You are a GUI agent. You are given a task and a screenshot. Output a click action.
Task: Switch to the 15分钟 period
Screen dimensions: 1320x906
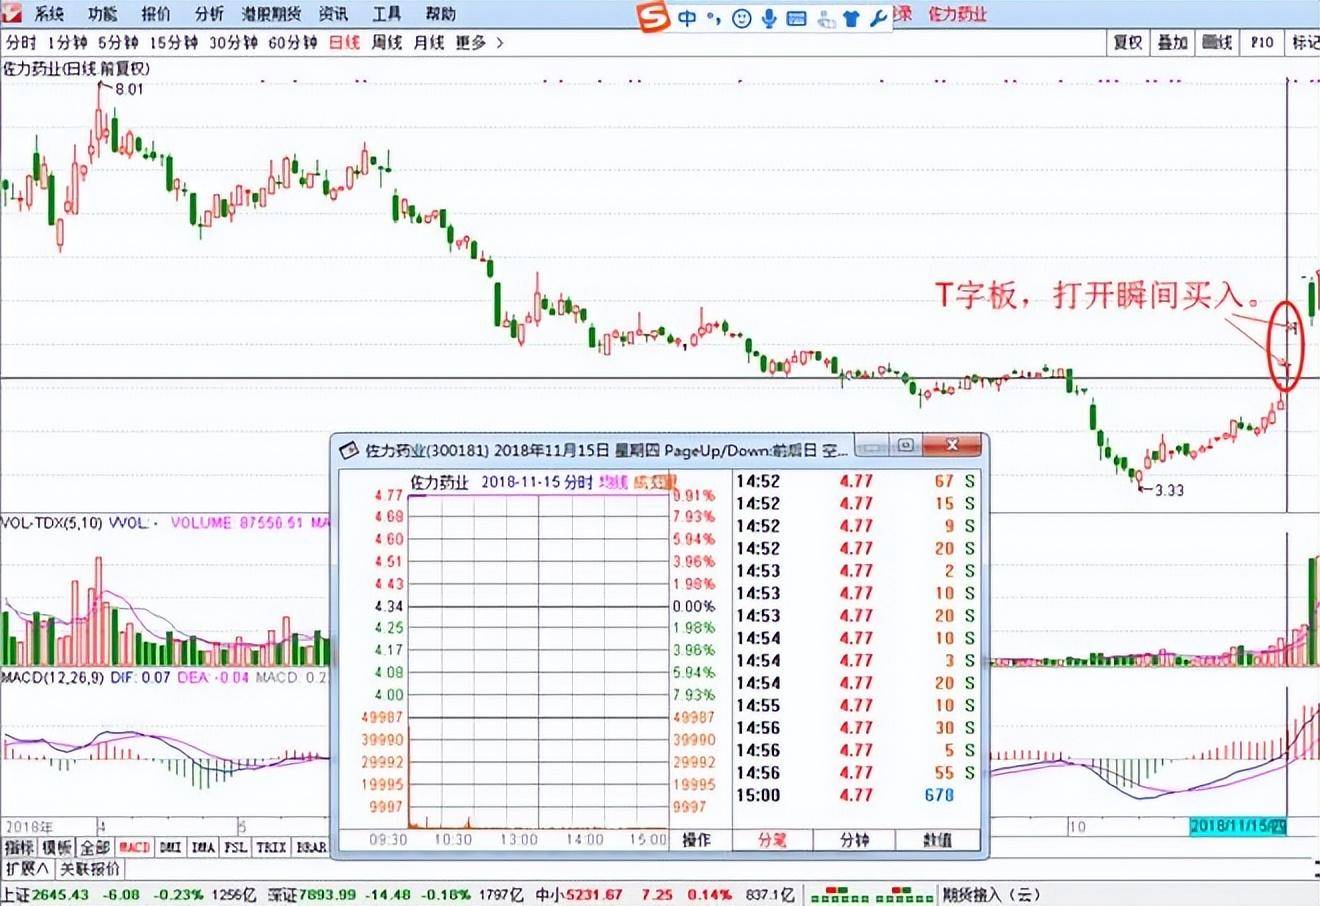point(174,43)
